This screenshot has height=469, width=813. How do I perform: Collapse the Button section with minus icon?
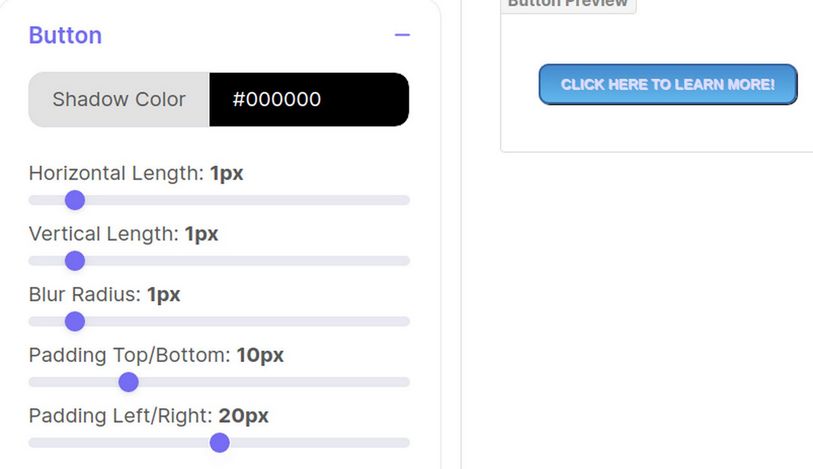coord(402,35)
